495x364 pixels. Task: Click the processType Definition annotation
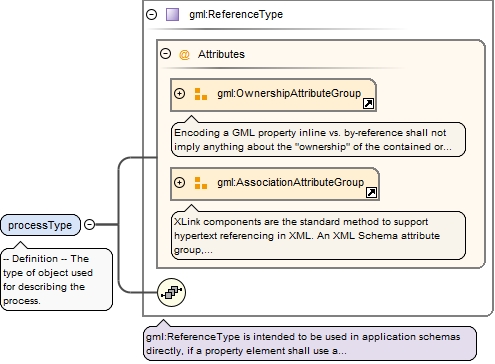tap(56, 279)
